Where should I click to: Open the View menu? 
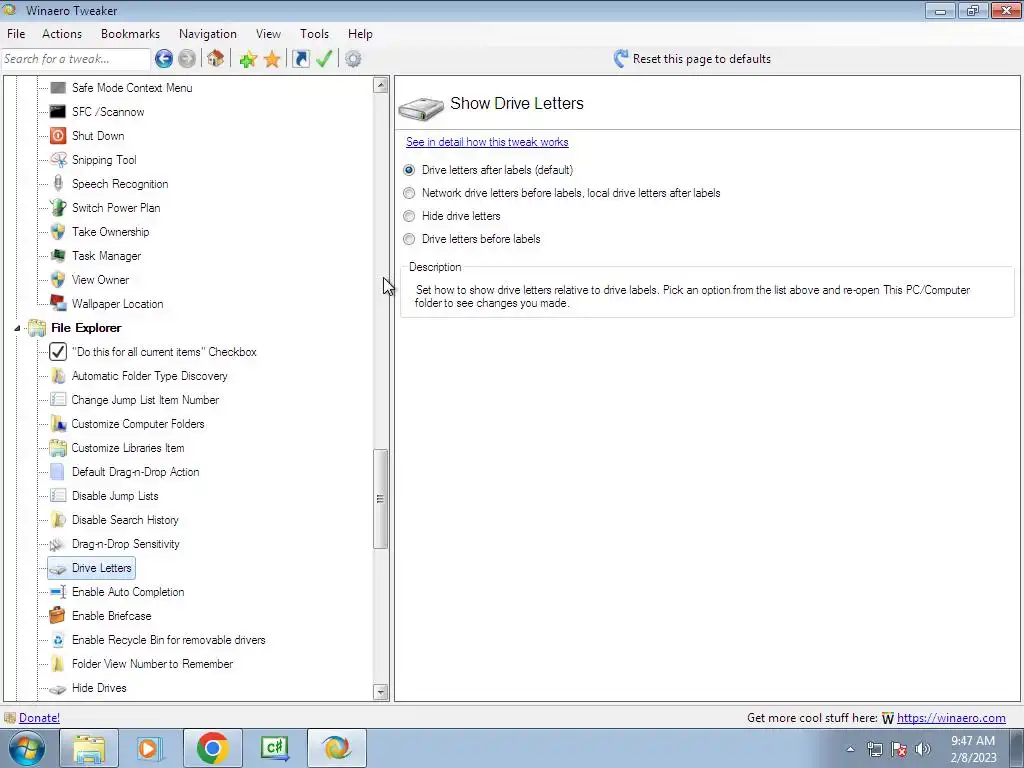tap(268, 34)
